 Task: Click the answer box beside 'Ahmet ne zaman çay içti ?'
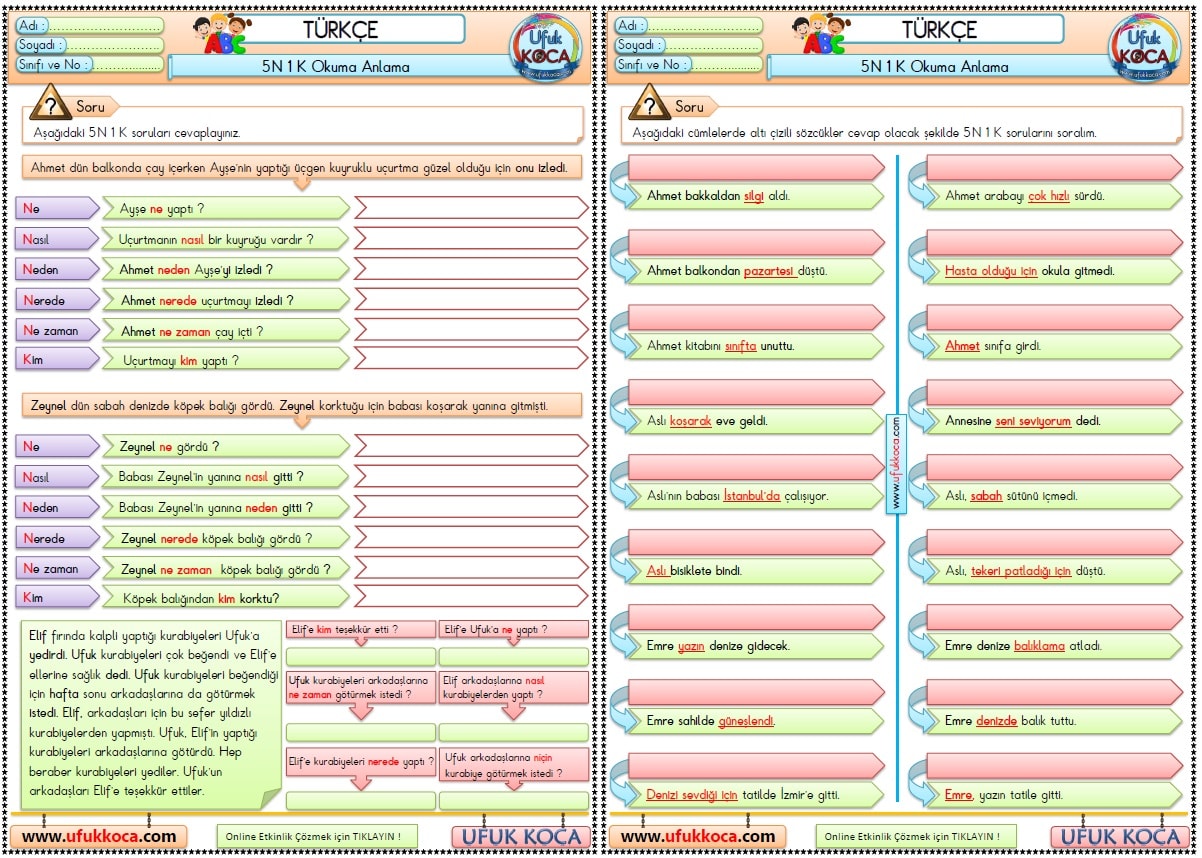[x=471, y=329]
